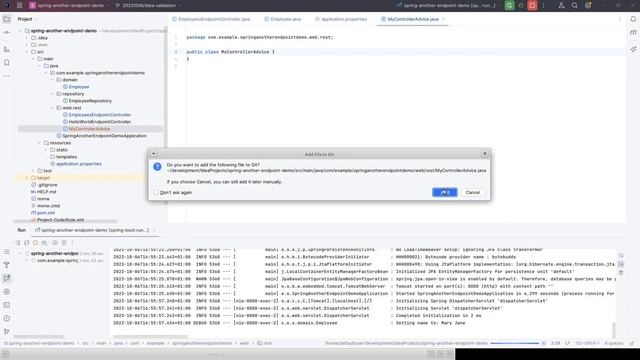Collapse the spring-another-endpoint-demo root node
Image resolution: width=640 pixels, height=360 pixels.
[x=20, y=31]
